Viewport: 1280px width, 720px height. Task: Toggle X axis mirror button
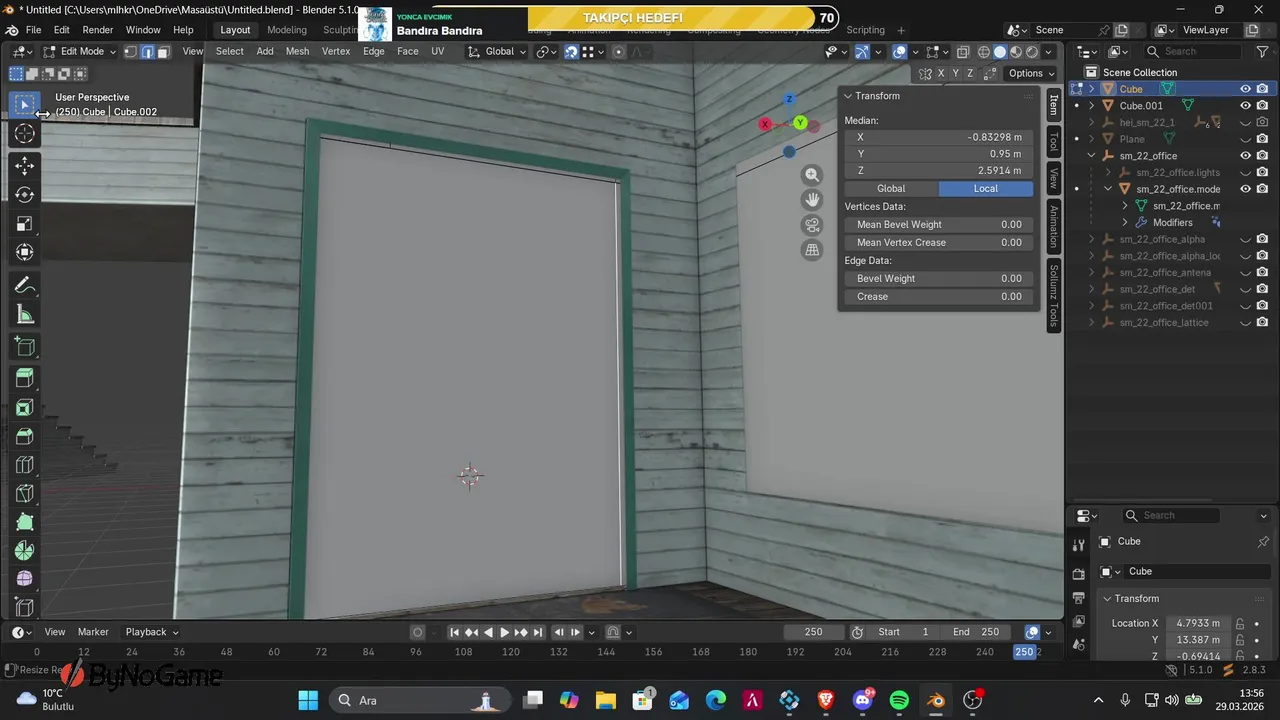(941, 73)
